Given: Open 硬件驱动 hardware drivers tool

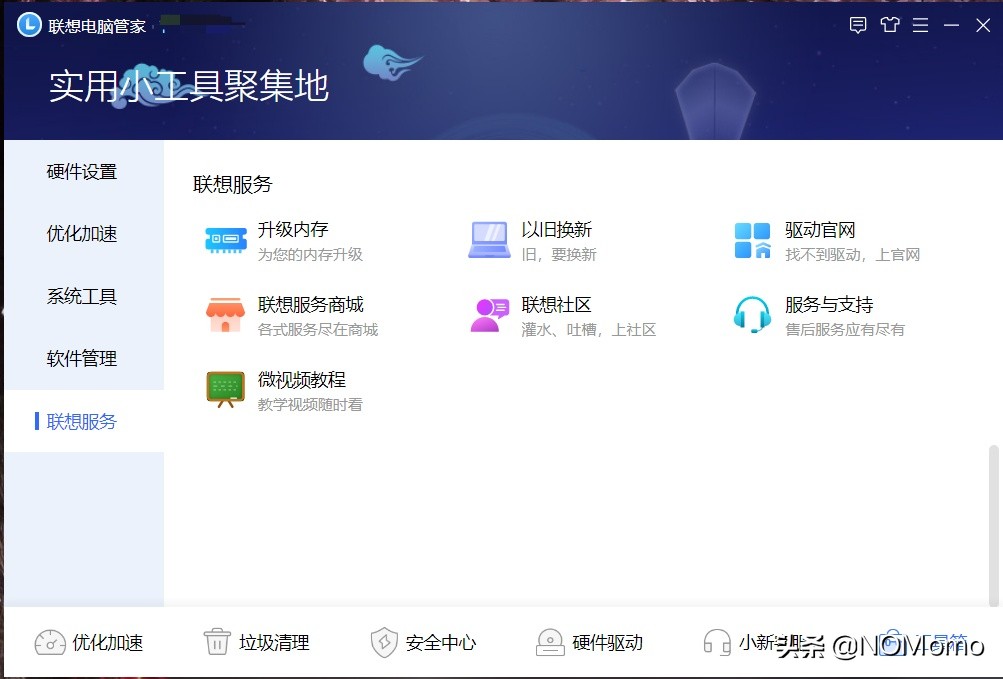Looking at the screenshot, I should (590, 643).
